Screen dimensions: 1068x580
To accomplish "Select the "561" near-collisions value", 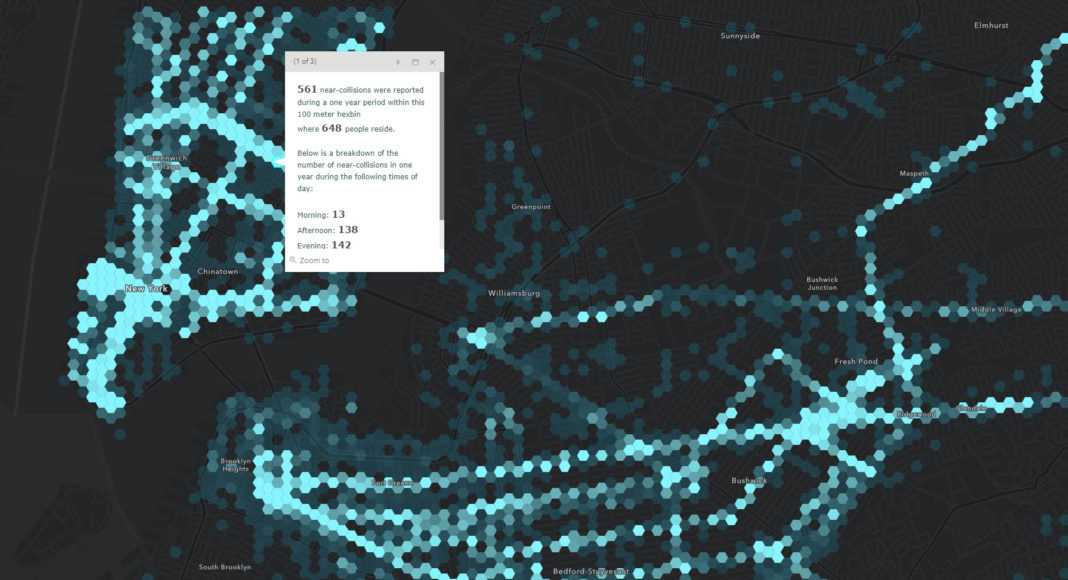I will pos(307,89).
